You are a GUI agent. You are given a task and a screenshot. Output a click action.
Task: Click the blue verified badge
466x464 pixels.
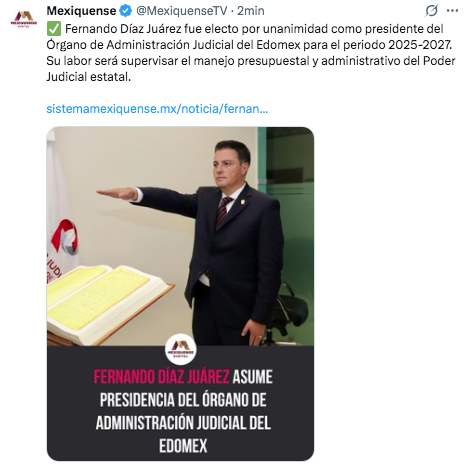(x=125, y=11)
